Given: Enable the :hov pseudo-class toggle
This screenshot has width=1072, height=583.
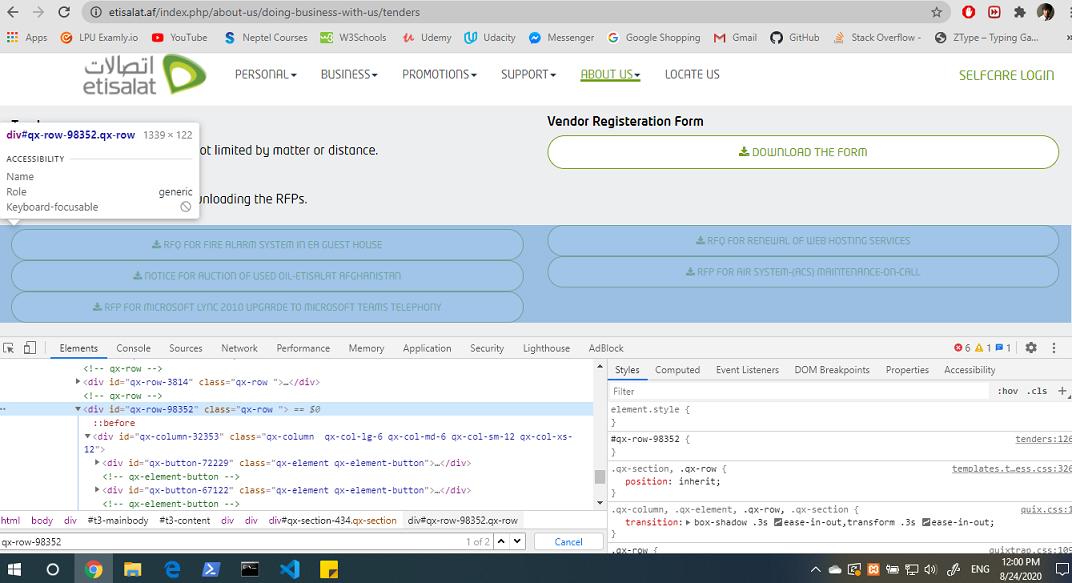Looking at the screenshot, I should point(1009,390).
